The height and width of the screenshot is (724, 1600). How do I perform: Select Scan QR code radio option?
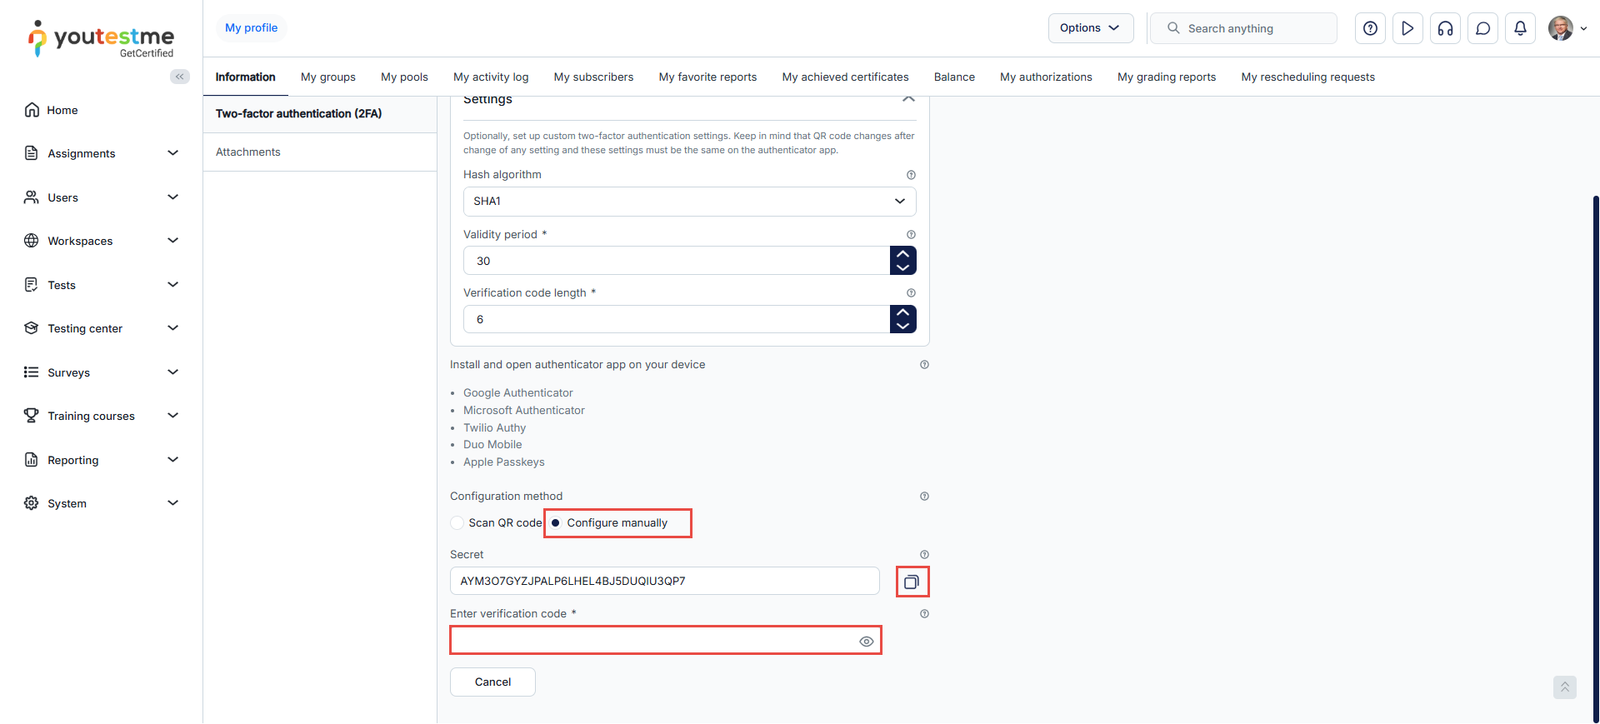457,523
